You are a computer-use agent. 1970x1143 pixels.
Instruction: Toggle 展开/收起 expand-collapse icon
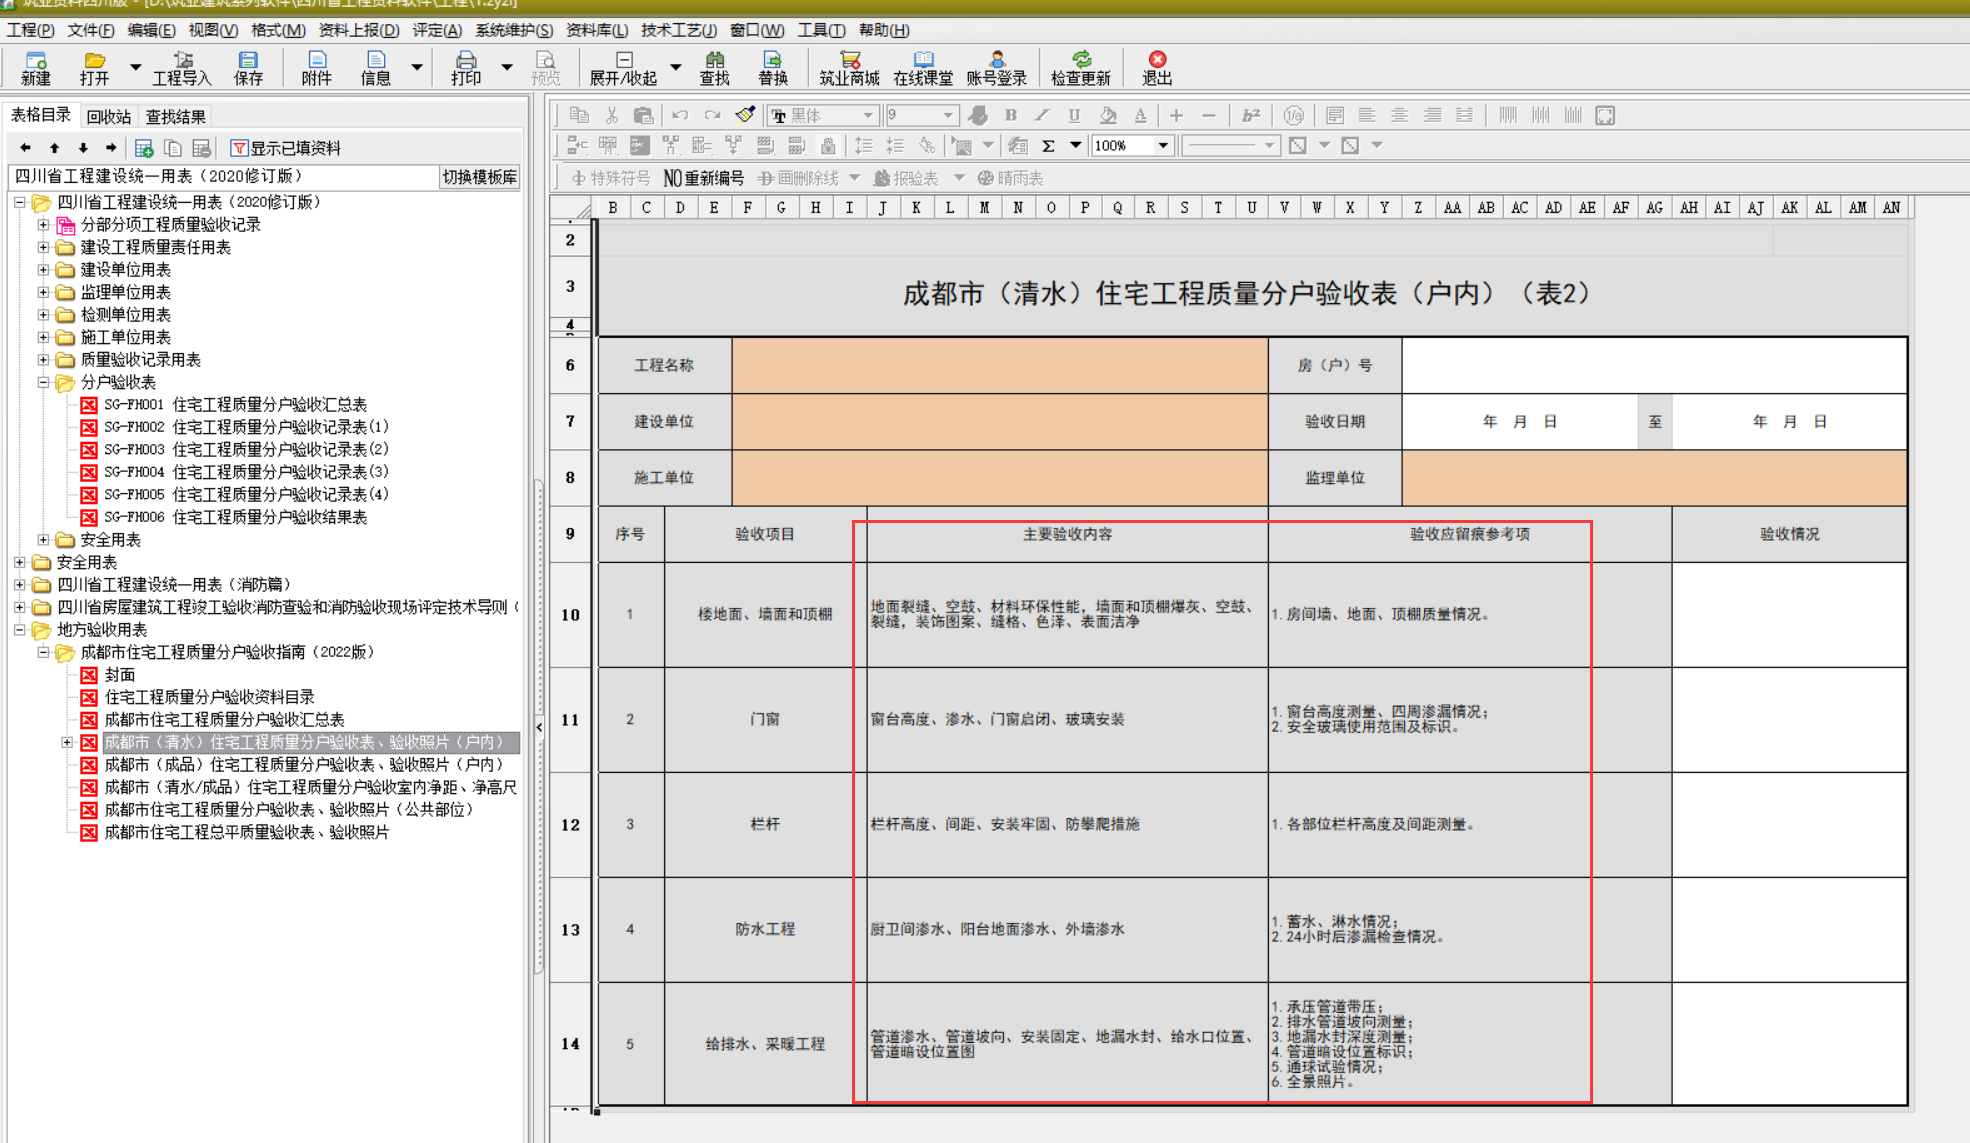623,68
